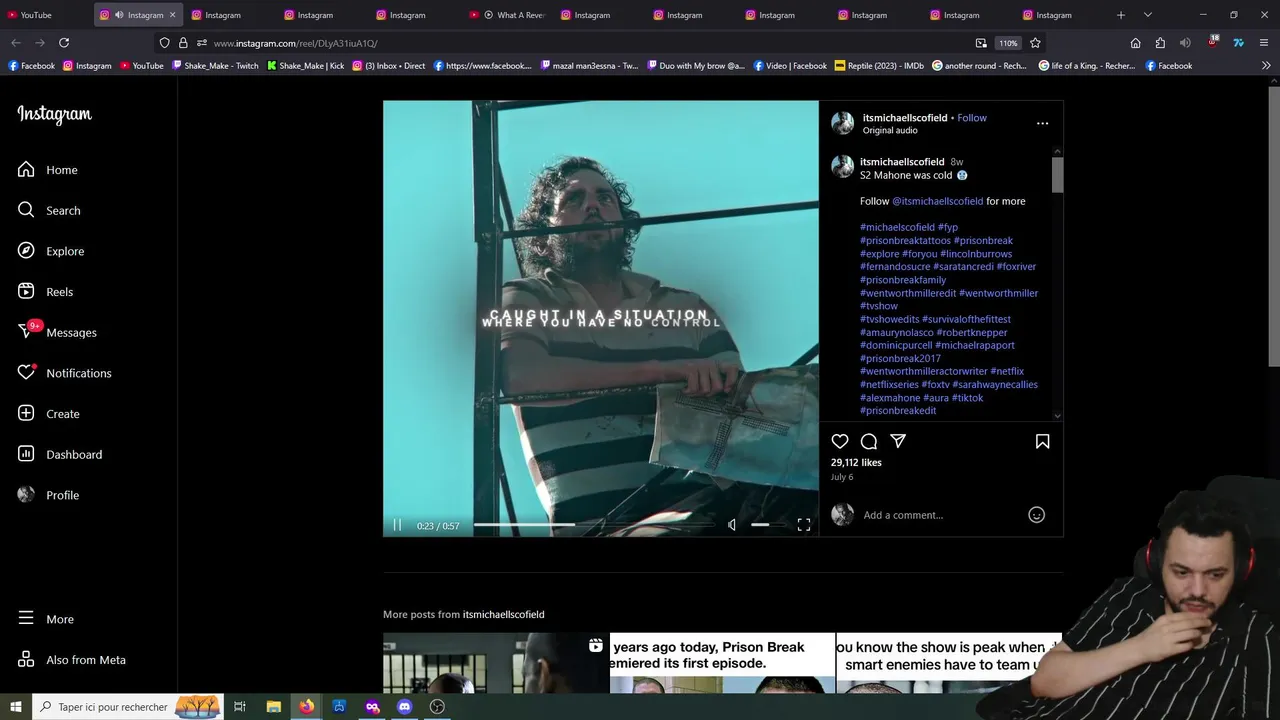Seek on the video progress bar
1280x720 pixels.
tap(594, 525)
